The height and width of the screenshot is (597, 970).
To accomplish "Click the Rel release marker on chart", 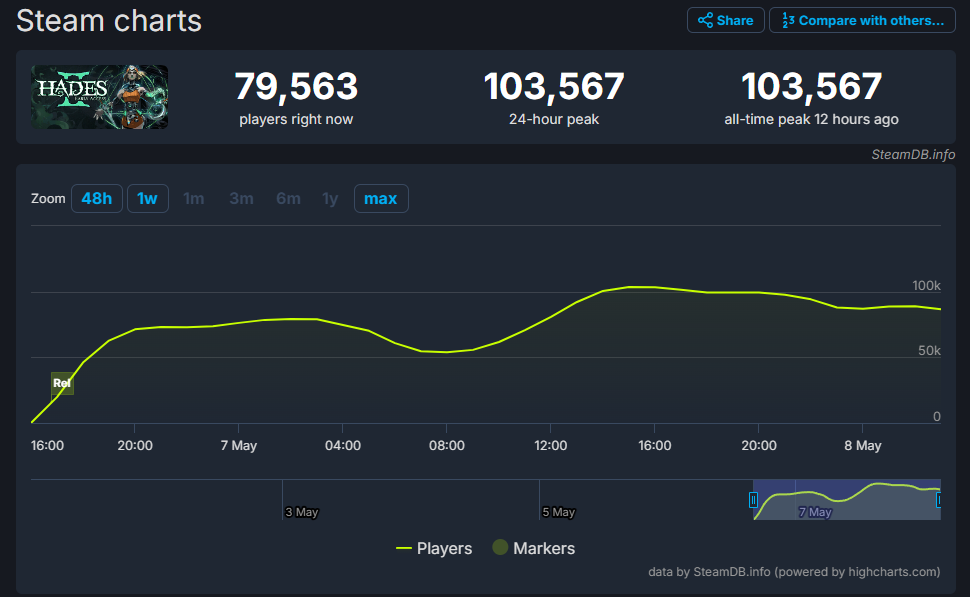I will [62, 383].
